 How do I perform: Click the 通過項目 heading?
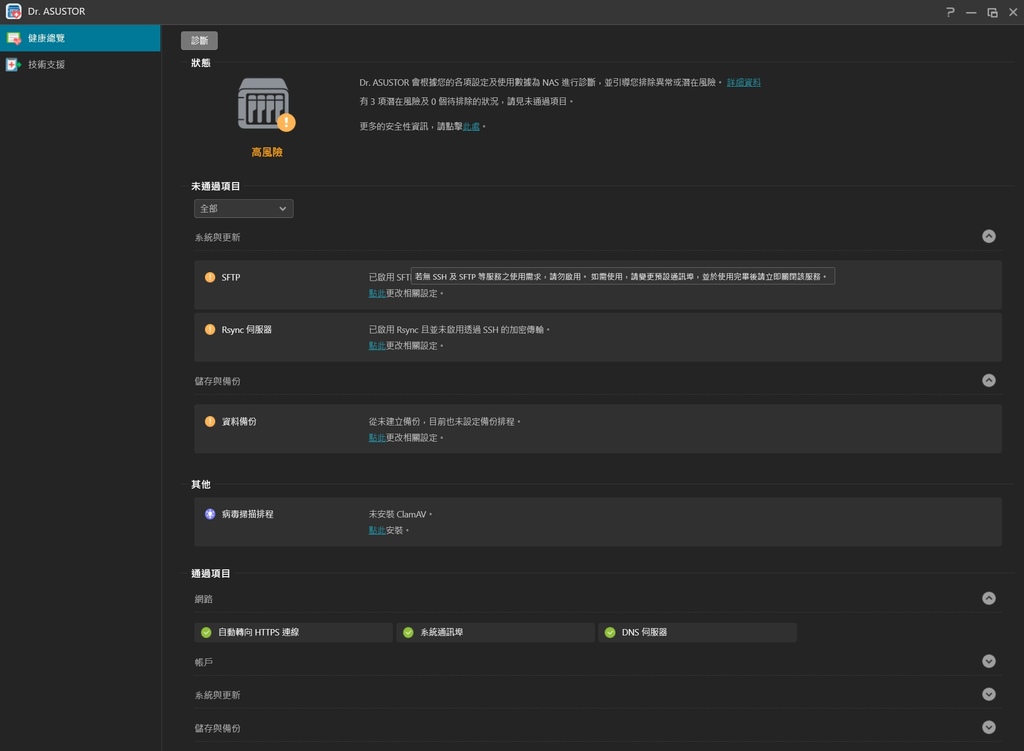[x=210, y=573]
